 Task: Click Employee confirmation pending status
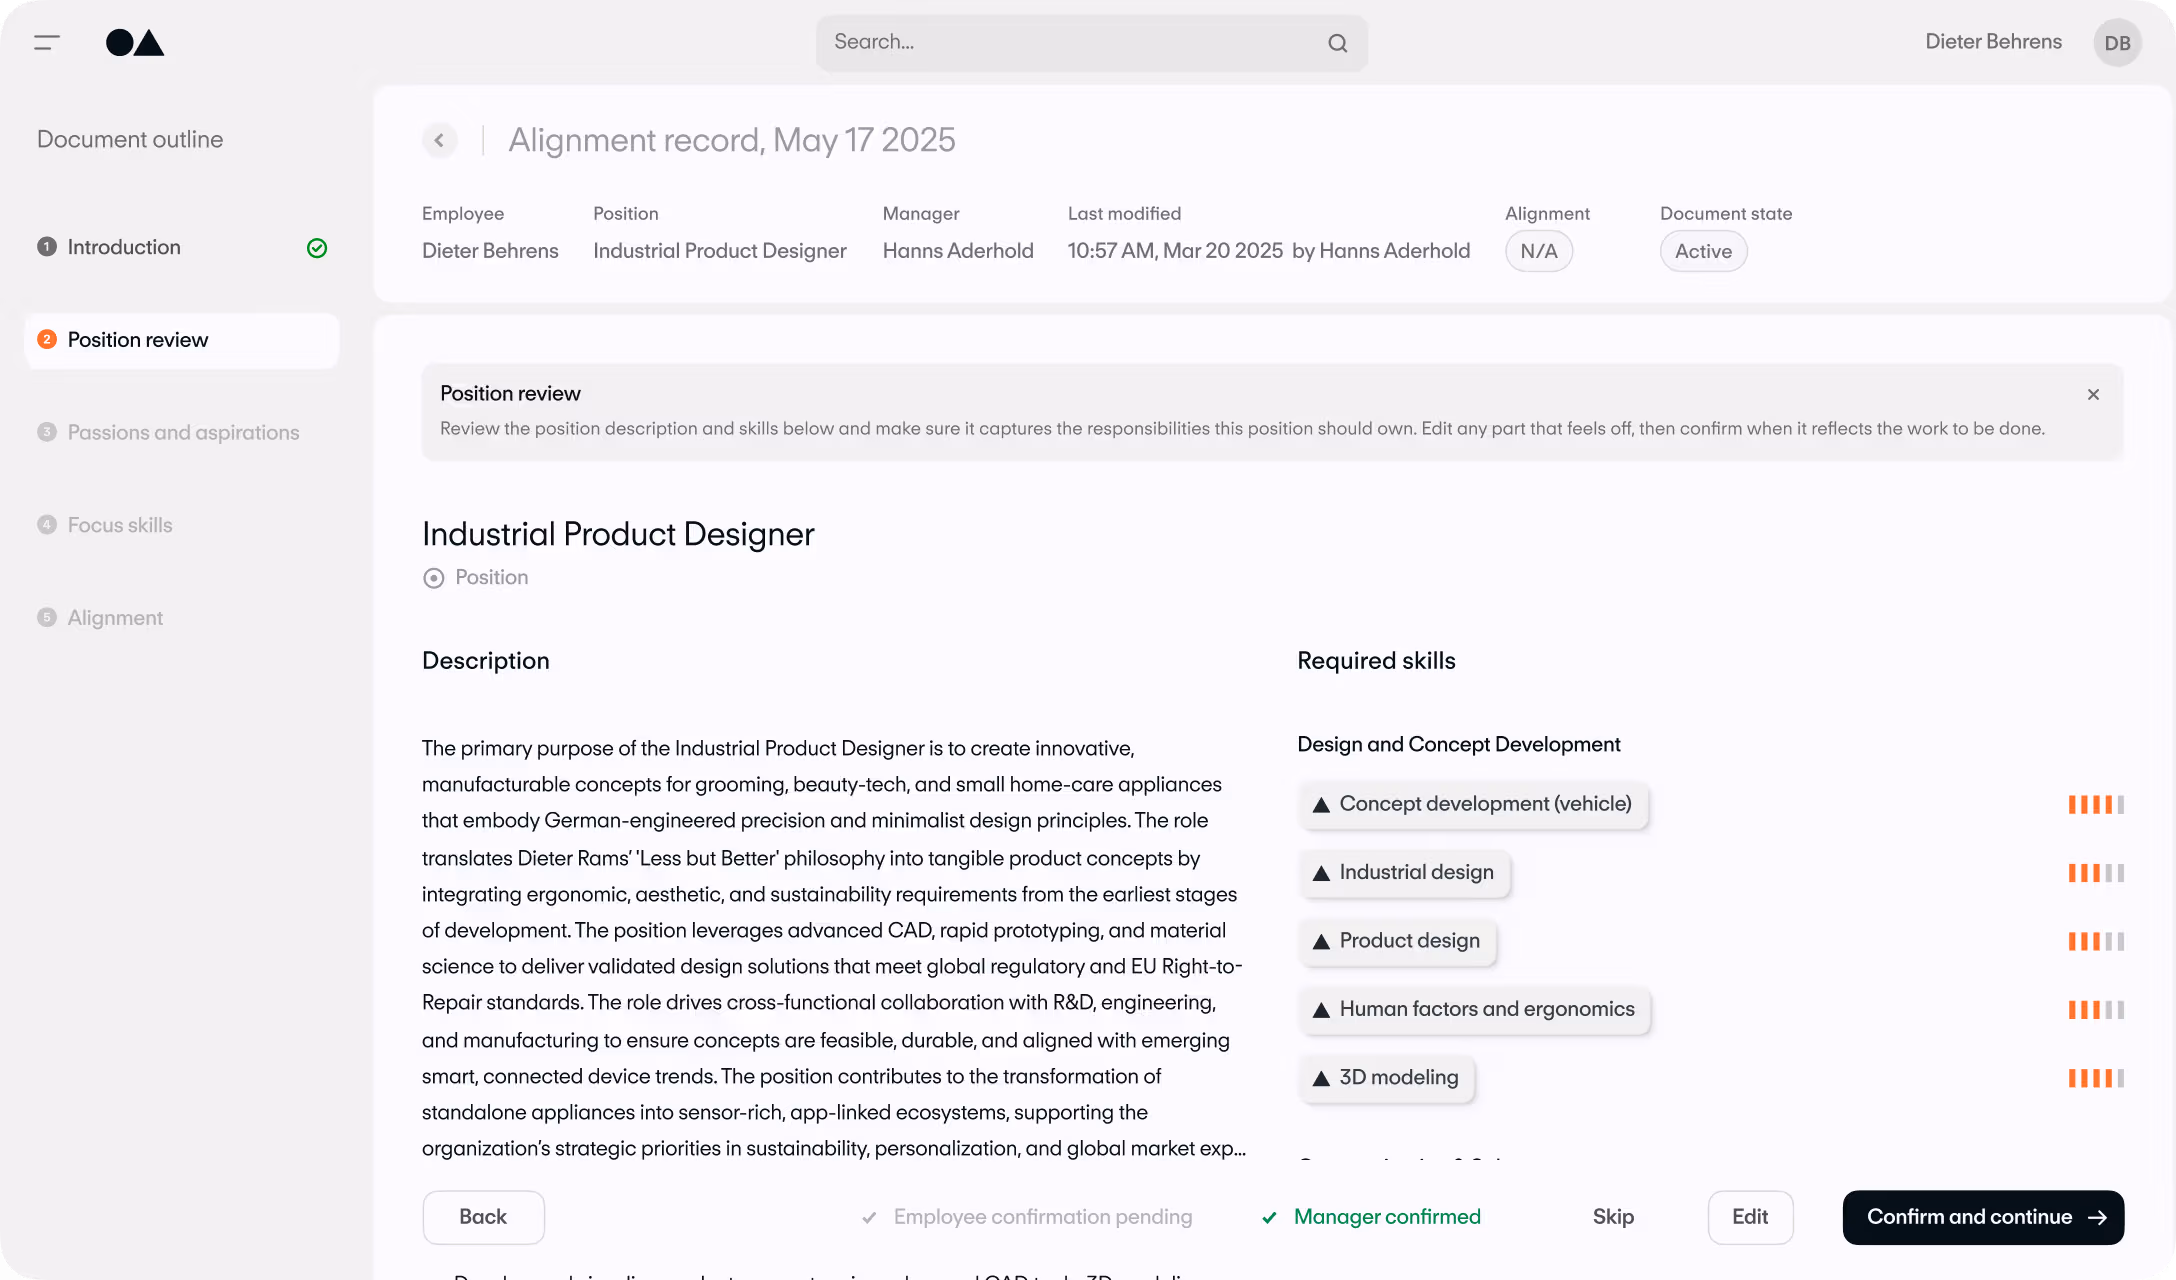(x=1026, y=1217)
